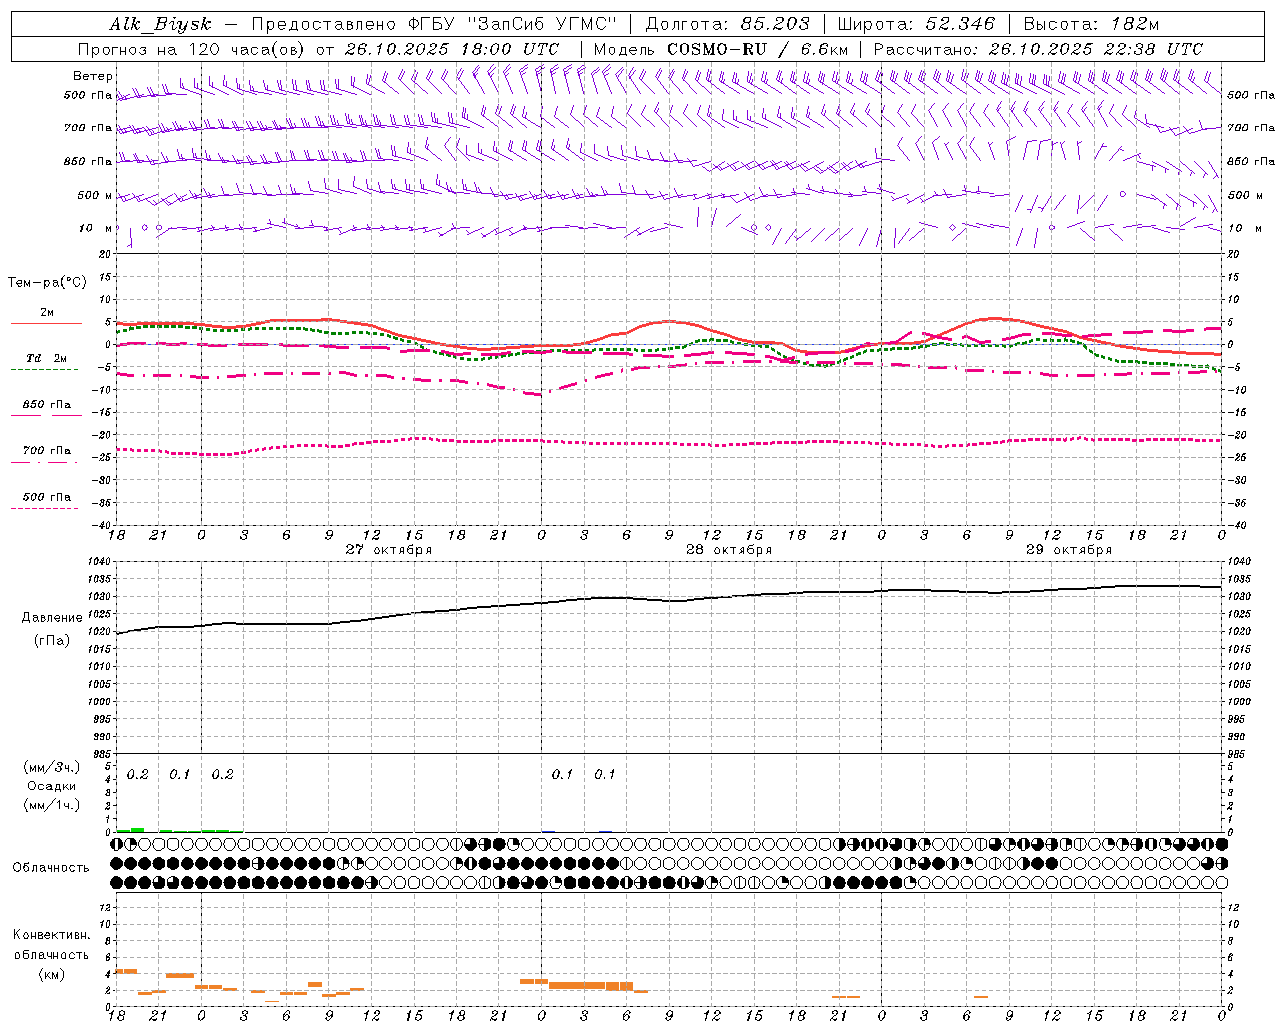
Task: Click the 'Облачность' cloud cover label
Action: [51, 868]
